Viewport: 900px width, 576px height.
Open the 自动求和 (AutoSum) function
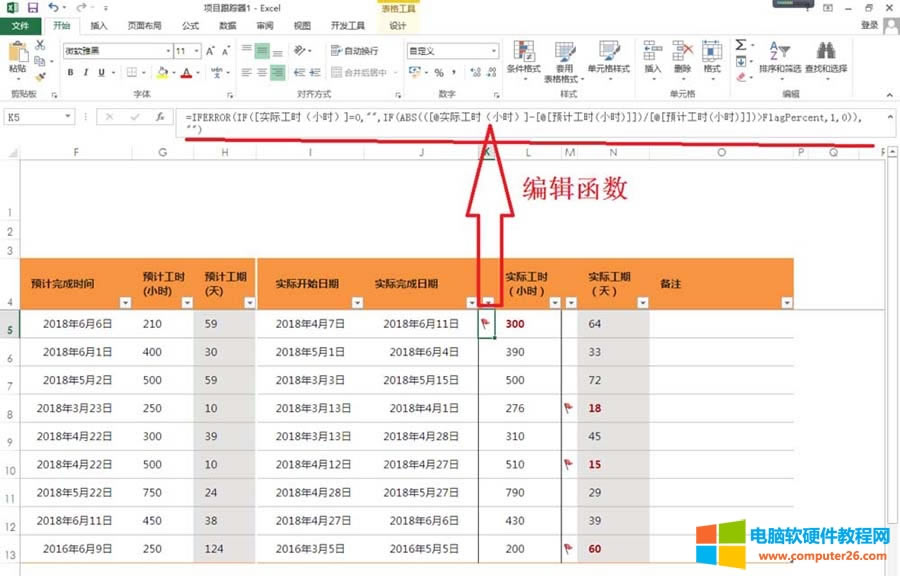(x=741, y=44)
